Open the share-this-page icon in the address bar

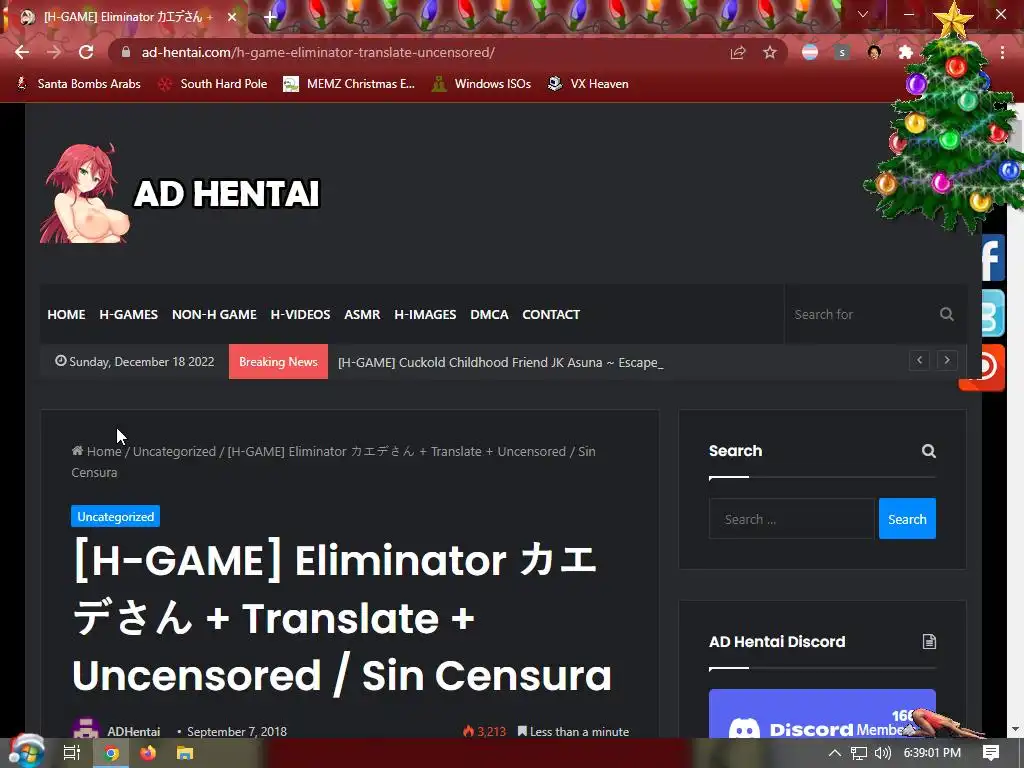pos(738,52)
